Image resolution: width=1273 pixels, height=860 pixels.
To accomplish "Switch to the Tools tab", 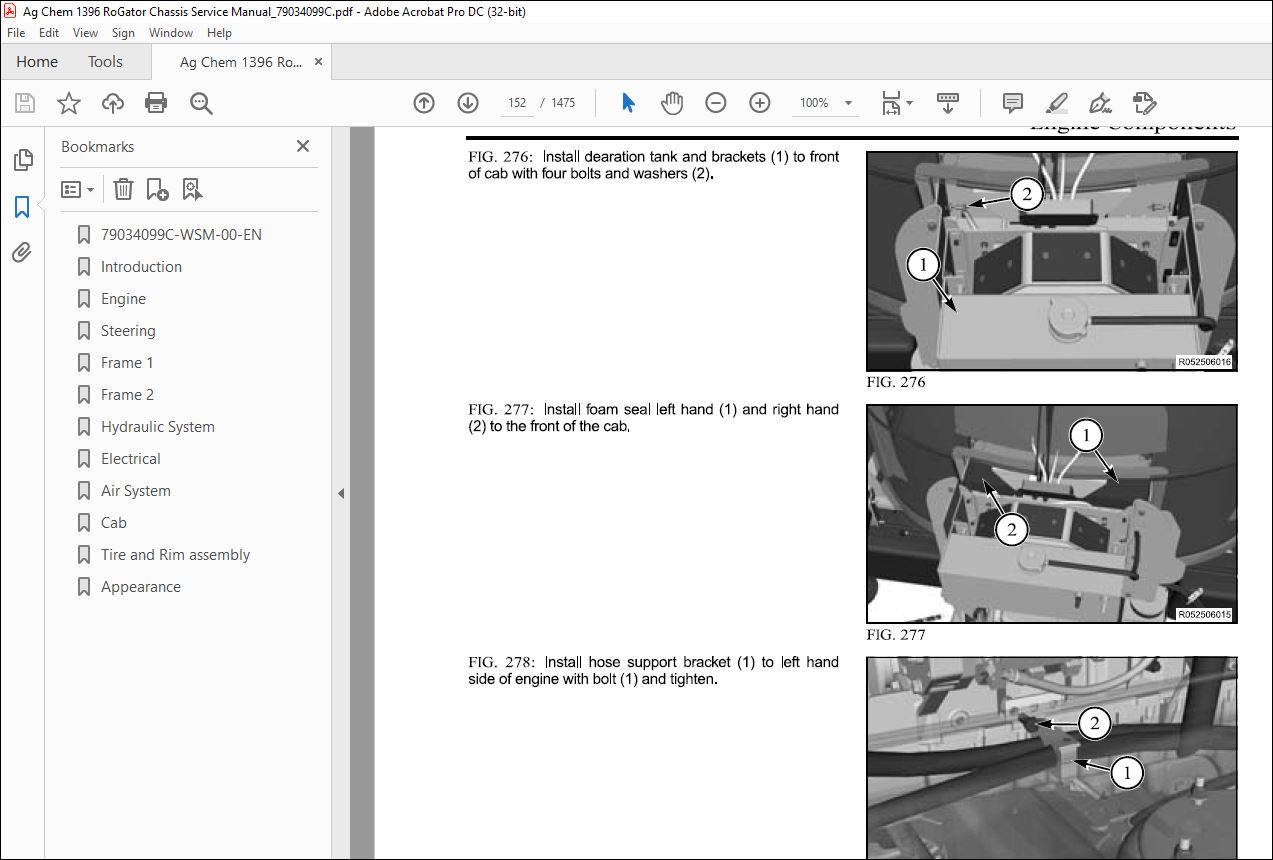I will tap(105, 62).
